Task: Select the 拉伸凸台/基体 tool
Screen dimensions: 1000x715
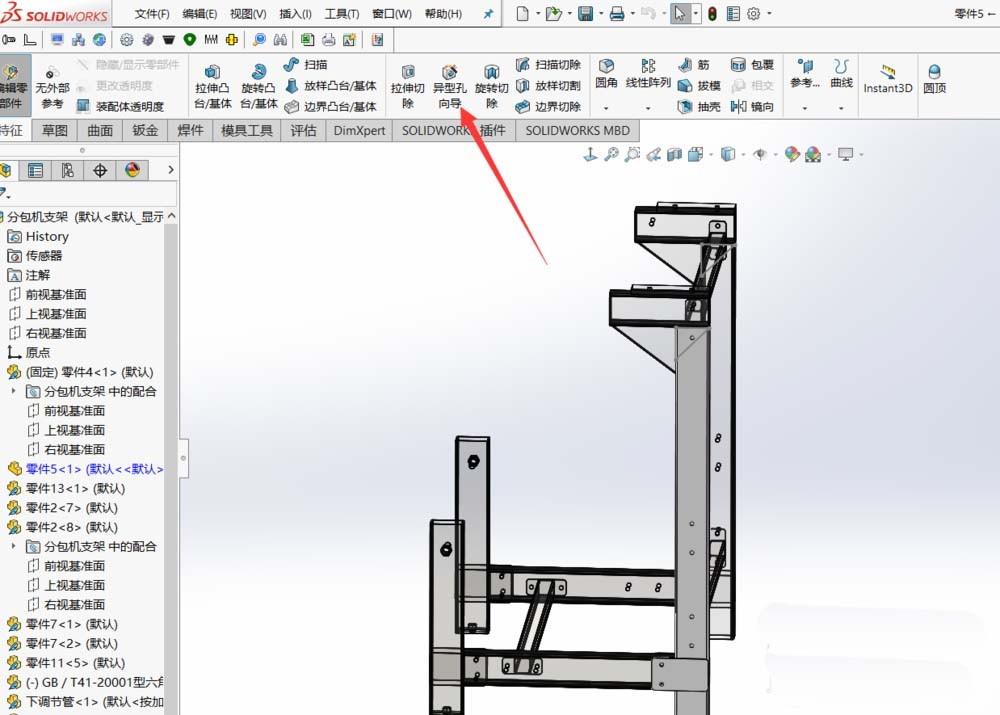Action: tap(211, 85)
